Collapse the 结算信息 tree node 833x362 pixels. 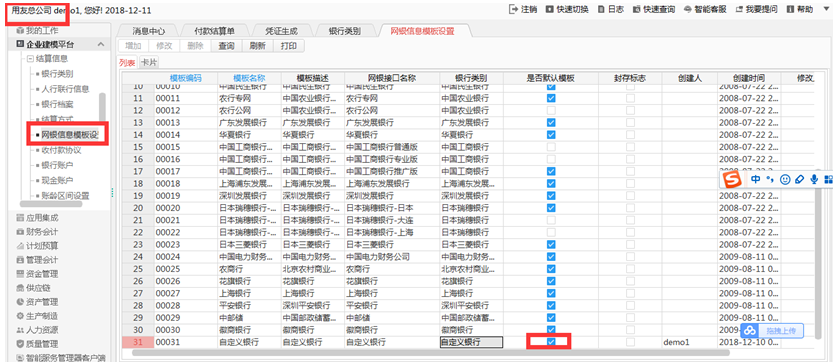pos(31,59)
